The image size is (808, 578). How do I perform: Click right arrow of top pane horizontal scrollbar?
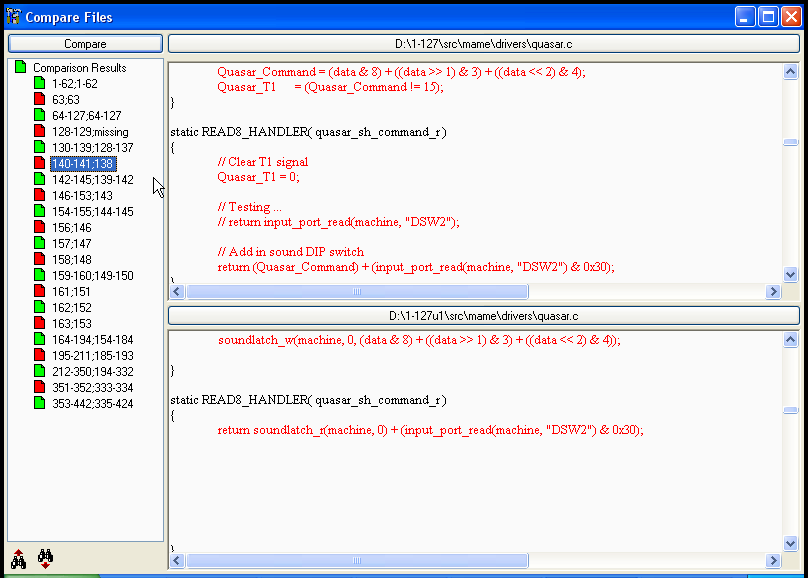(772, 292)
